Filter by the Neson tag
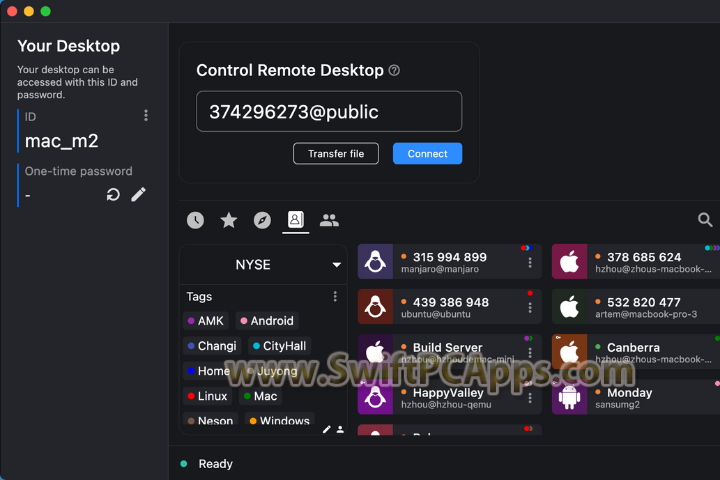Screen dimensions: 720x480 pos(210,421)
